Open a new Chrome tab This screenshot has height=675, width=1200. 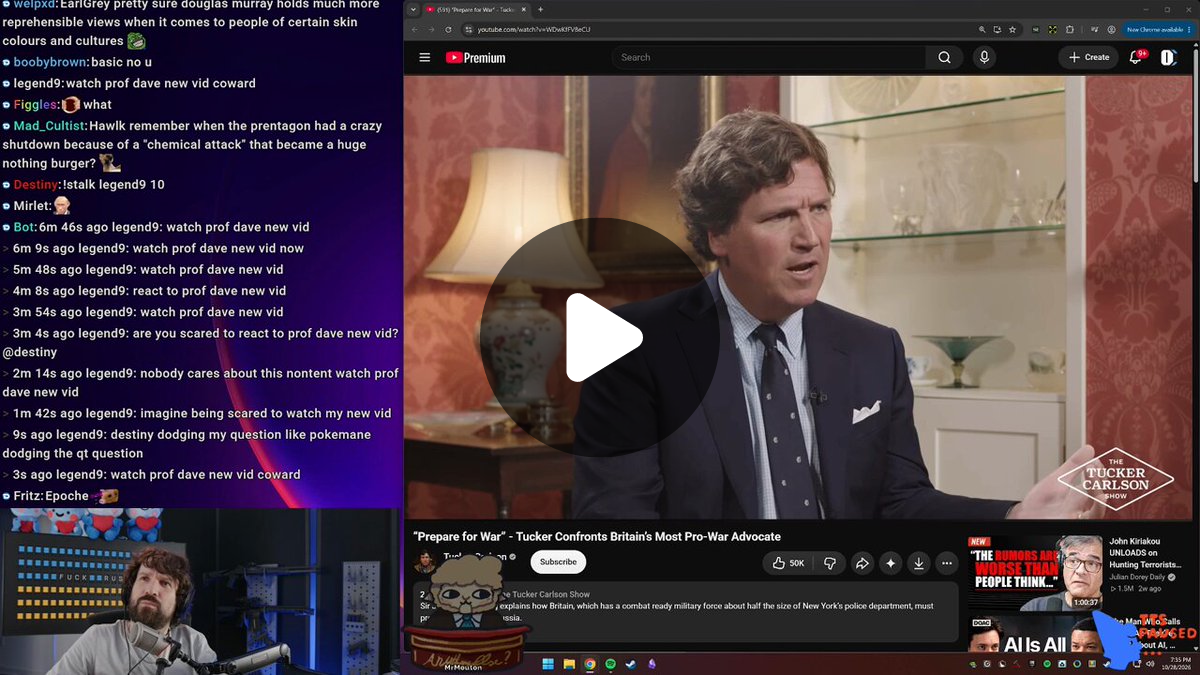(541, 9)
